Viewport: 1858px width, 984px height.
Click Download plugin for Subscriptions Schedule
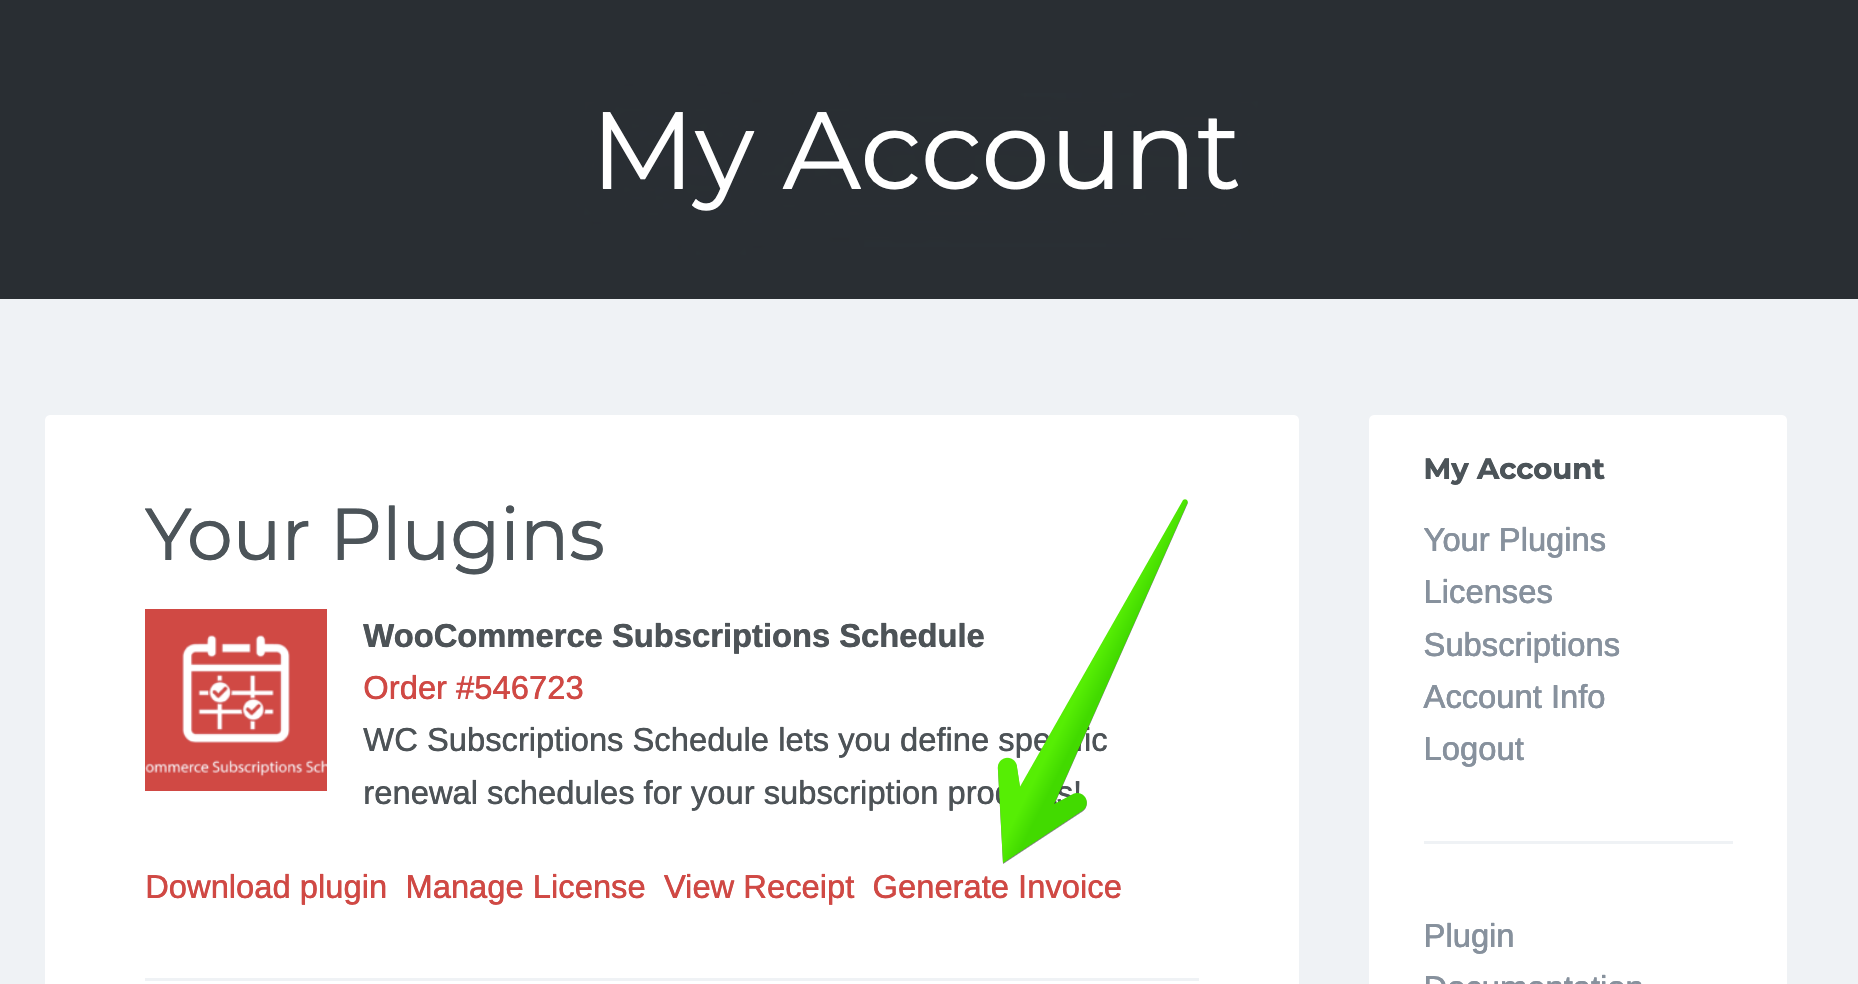(265, 887)
